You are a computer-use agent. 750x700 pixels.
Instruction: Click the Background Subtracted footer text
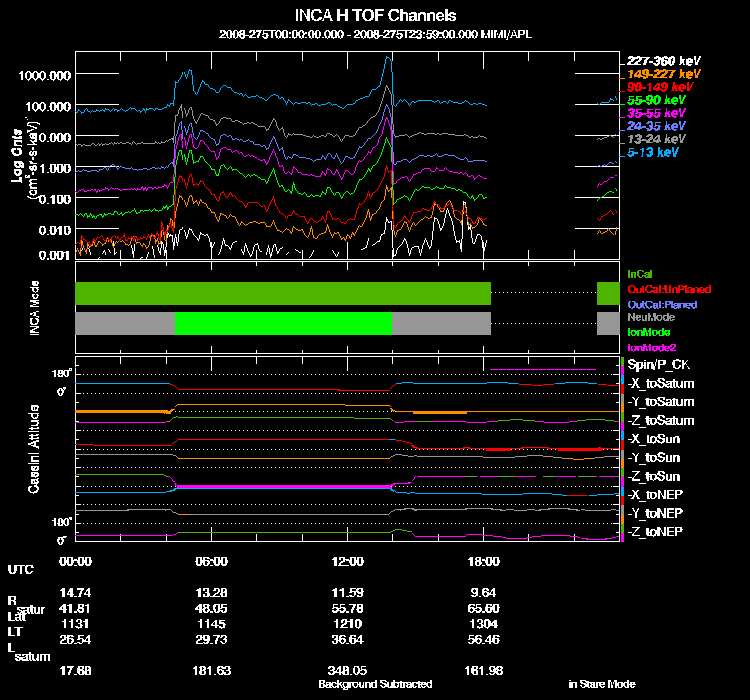click(x=375, y=684)
